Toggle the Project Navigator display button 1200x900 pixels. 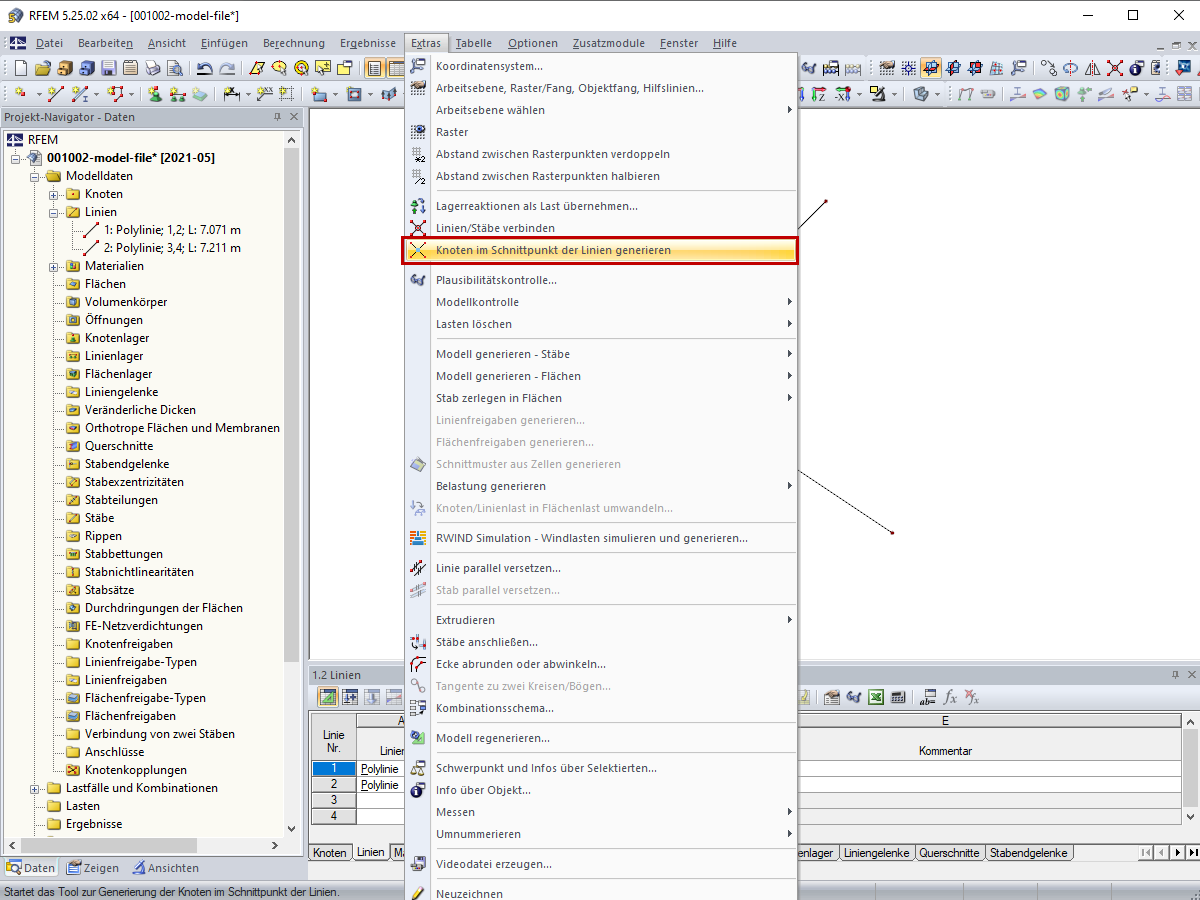click(x=375, y=68)
